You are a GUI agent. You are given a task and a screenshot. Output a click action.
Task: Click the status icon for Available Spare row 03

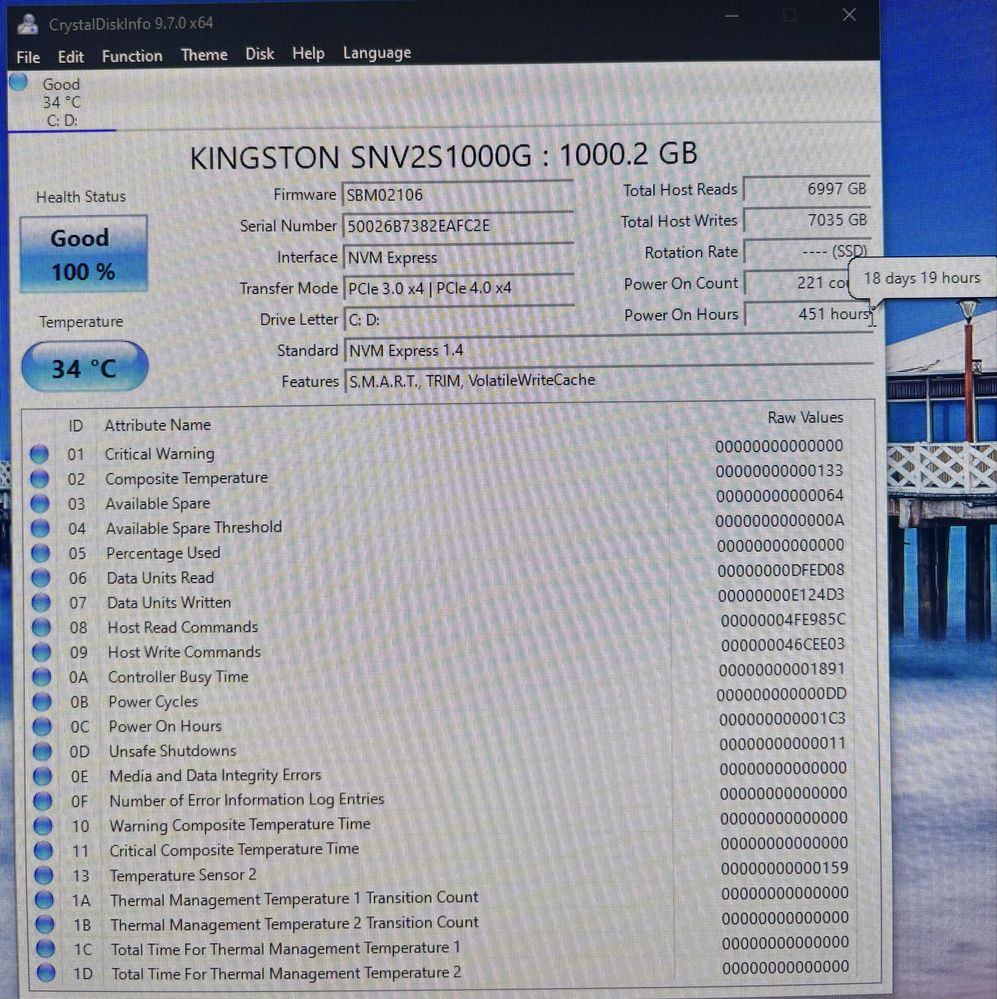point(40,503)
